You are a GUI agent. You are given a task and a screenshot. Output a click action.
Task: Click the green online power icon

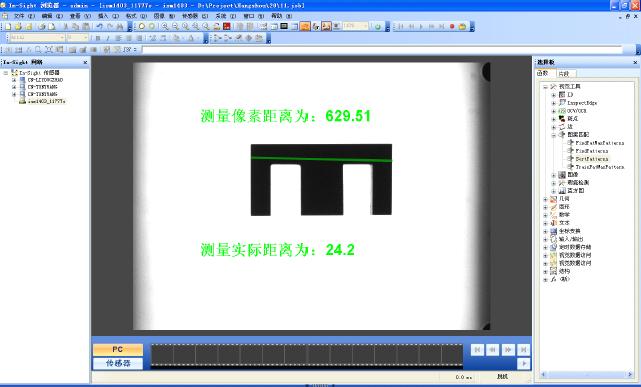tap(378, 27)
